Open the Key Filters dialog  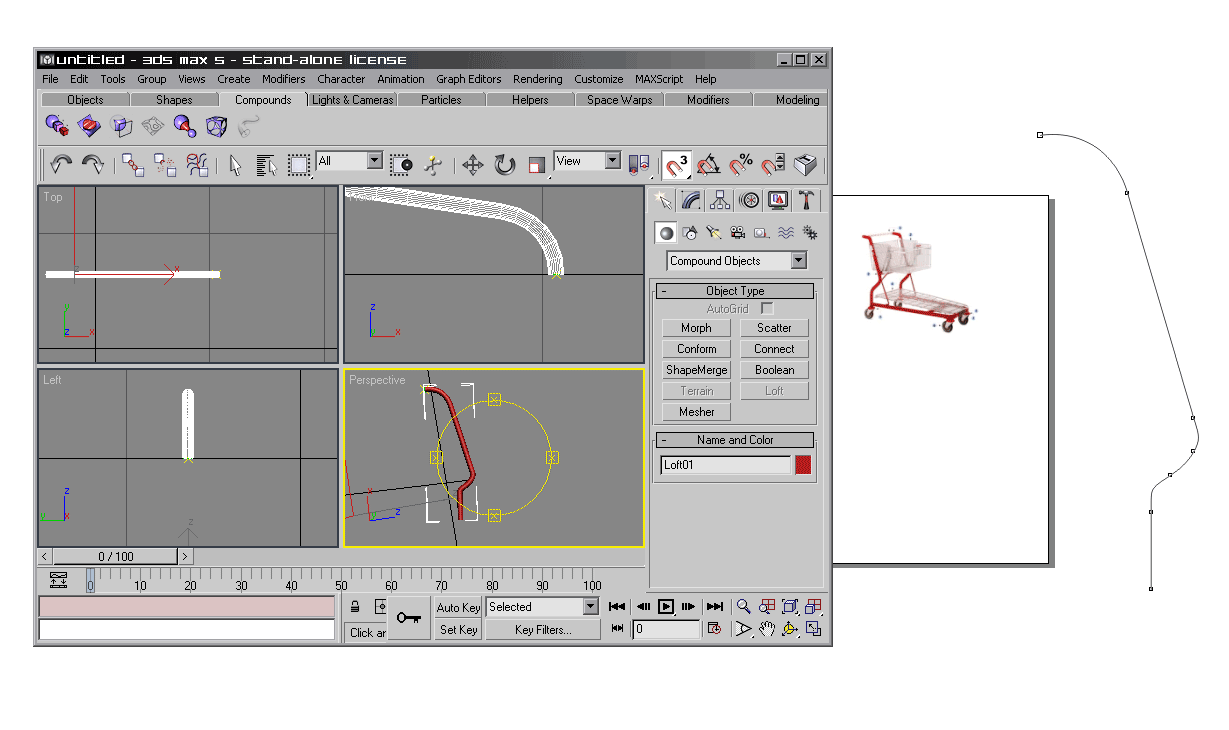pos(543,630)
